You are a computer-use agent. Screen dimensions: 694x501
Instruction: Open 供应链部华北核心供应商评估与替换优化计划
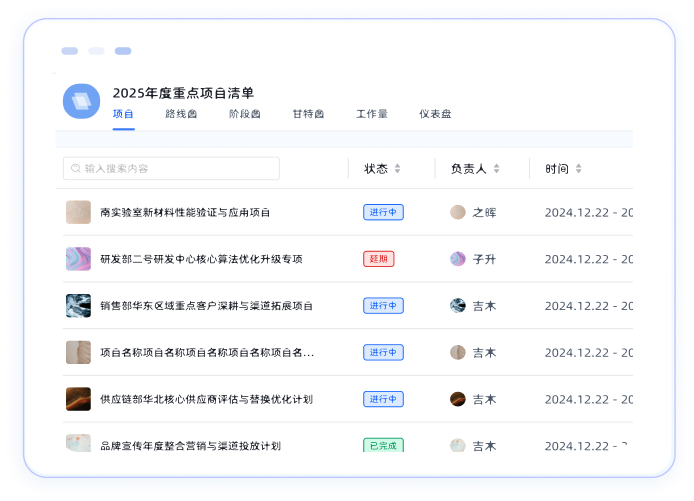[x=207, y=399]
